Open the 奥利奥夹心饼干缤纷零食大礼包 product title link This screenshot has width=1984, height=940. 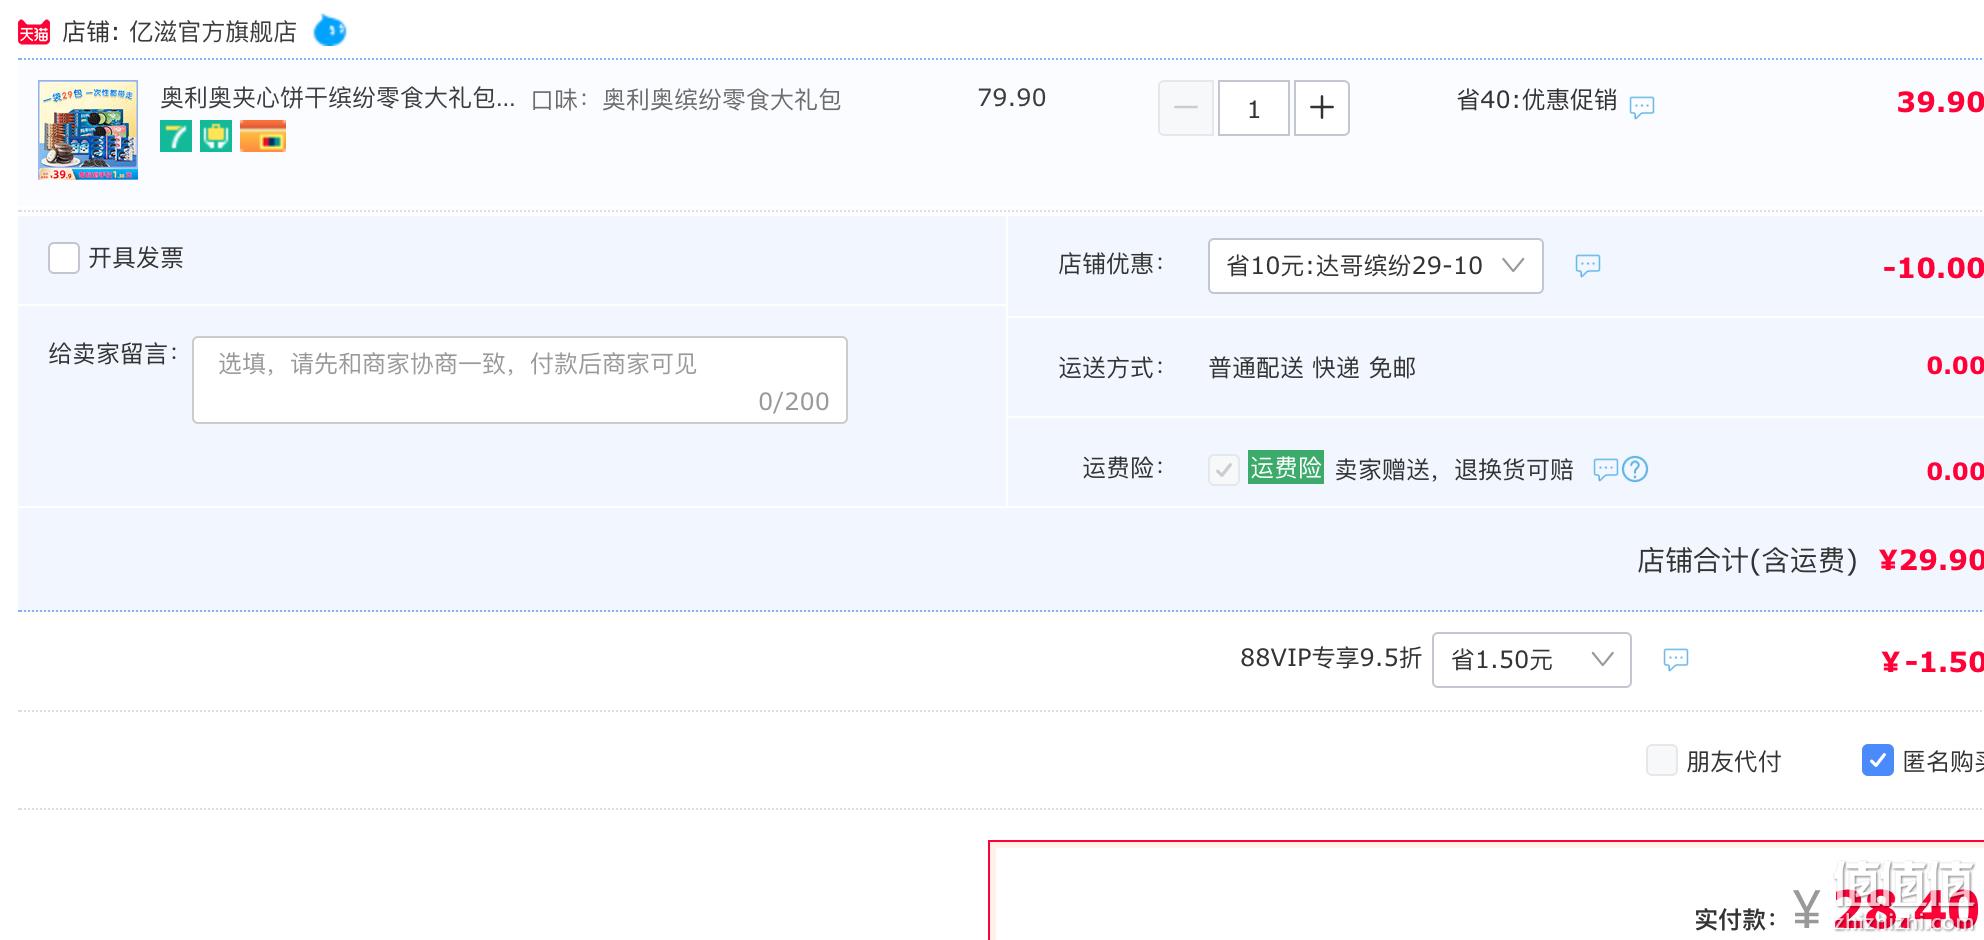338,98
